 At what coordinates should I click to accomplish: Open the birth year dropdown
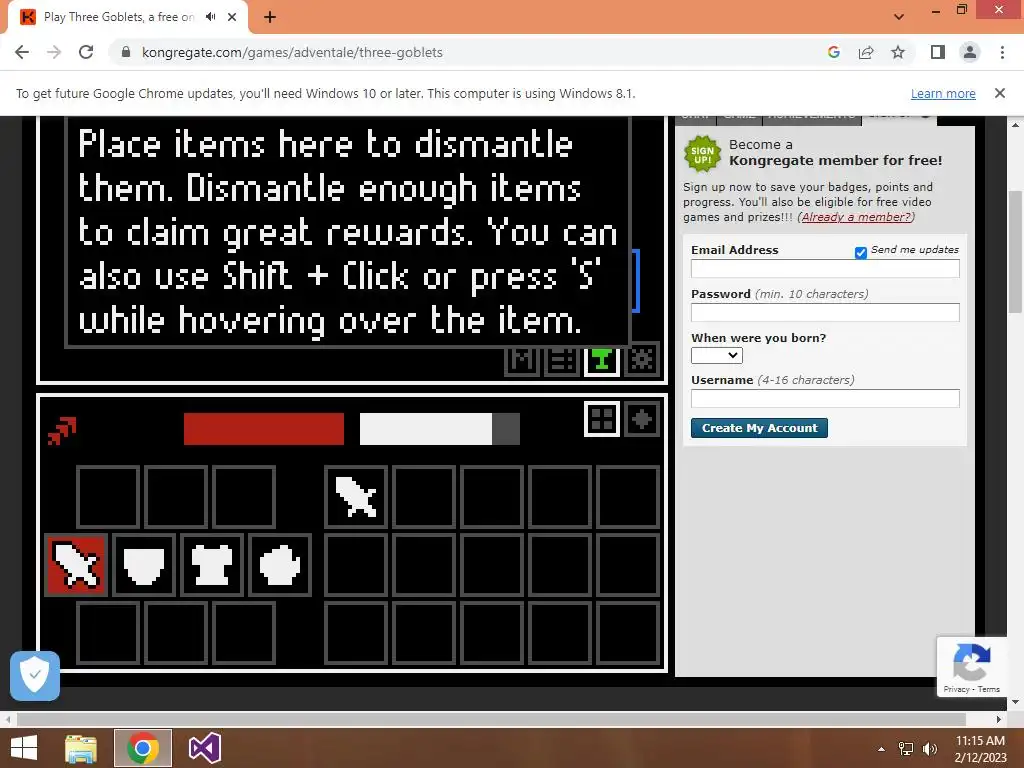tap(716, 355)
